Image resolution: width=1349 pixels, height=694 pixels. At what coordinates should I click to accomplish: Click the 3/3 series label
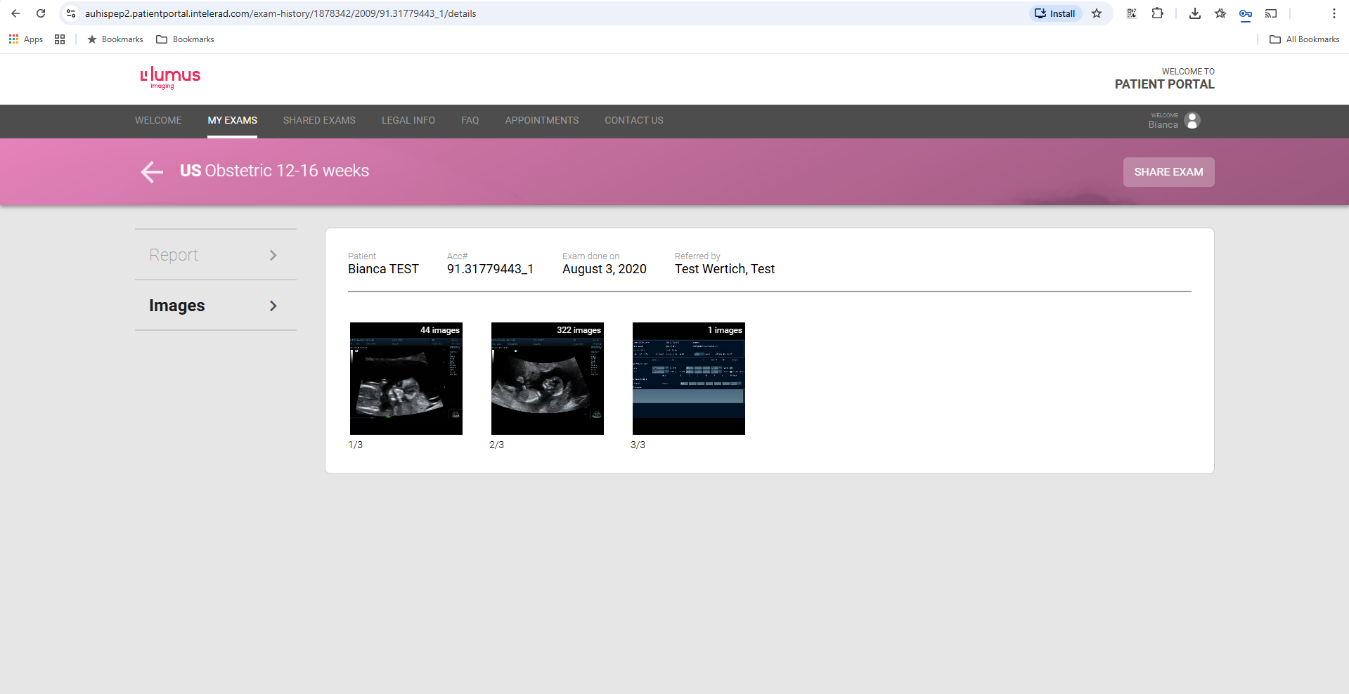(638, 444)
